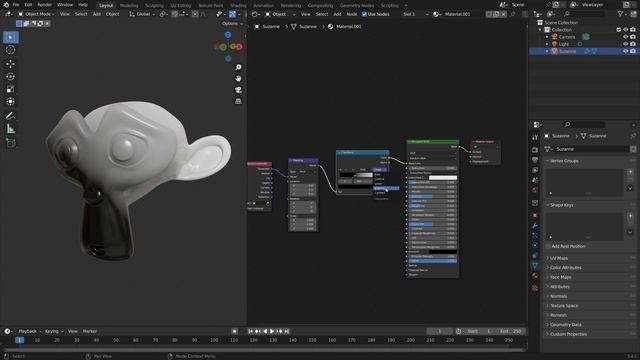The width and height of the screenshot is (640, 360).
Task: Select the 3D Cursor tool
Action: coord(11,50)
